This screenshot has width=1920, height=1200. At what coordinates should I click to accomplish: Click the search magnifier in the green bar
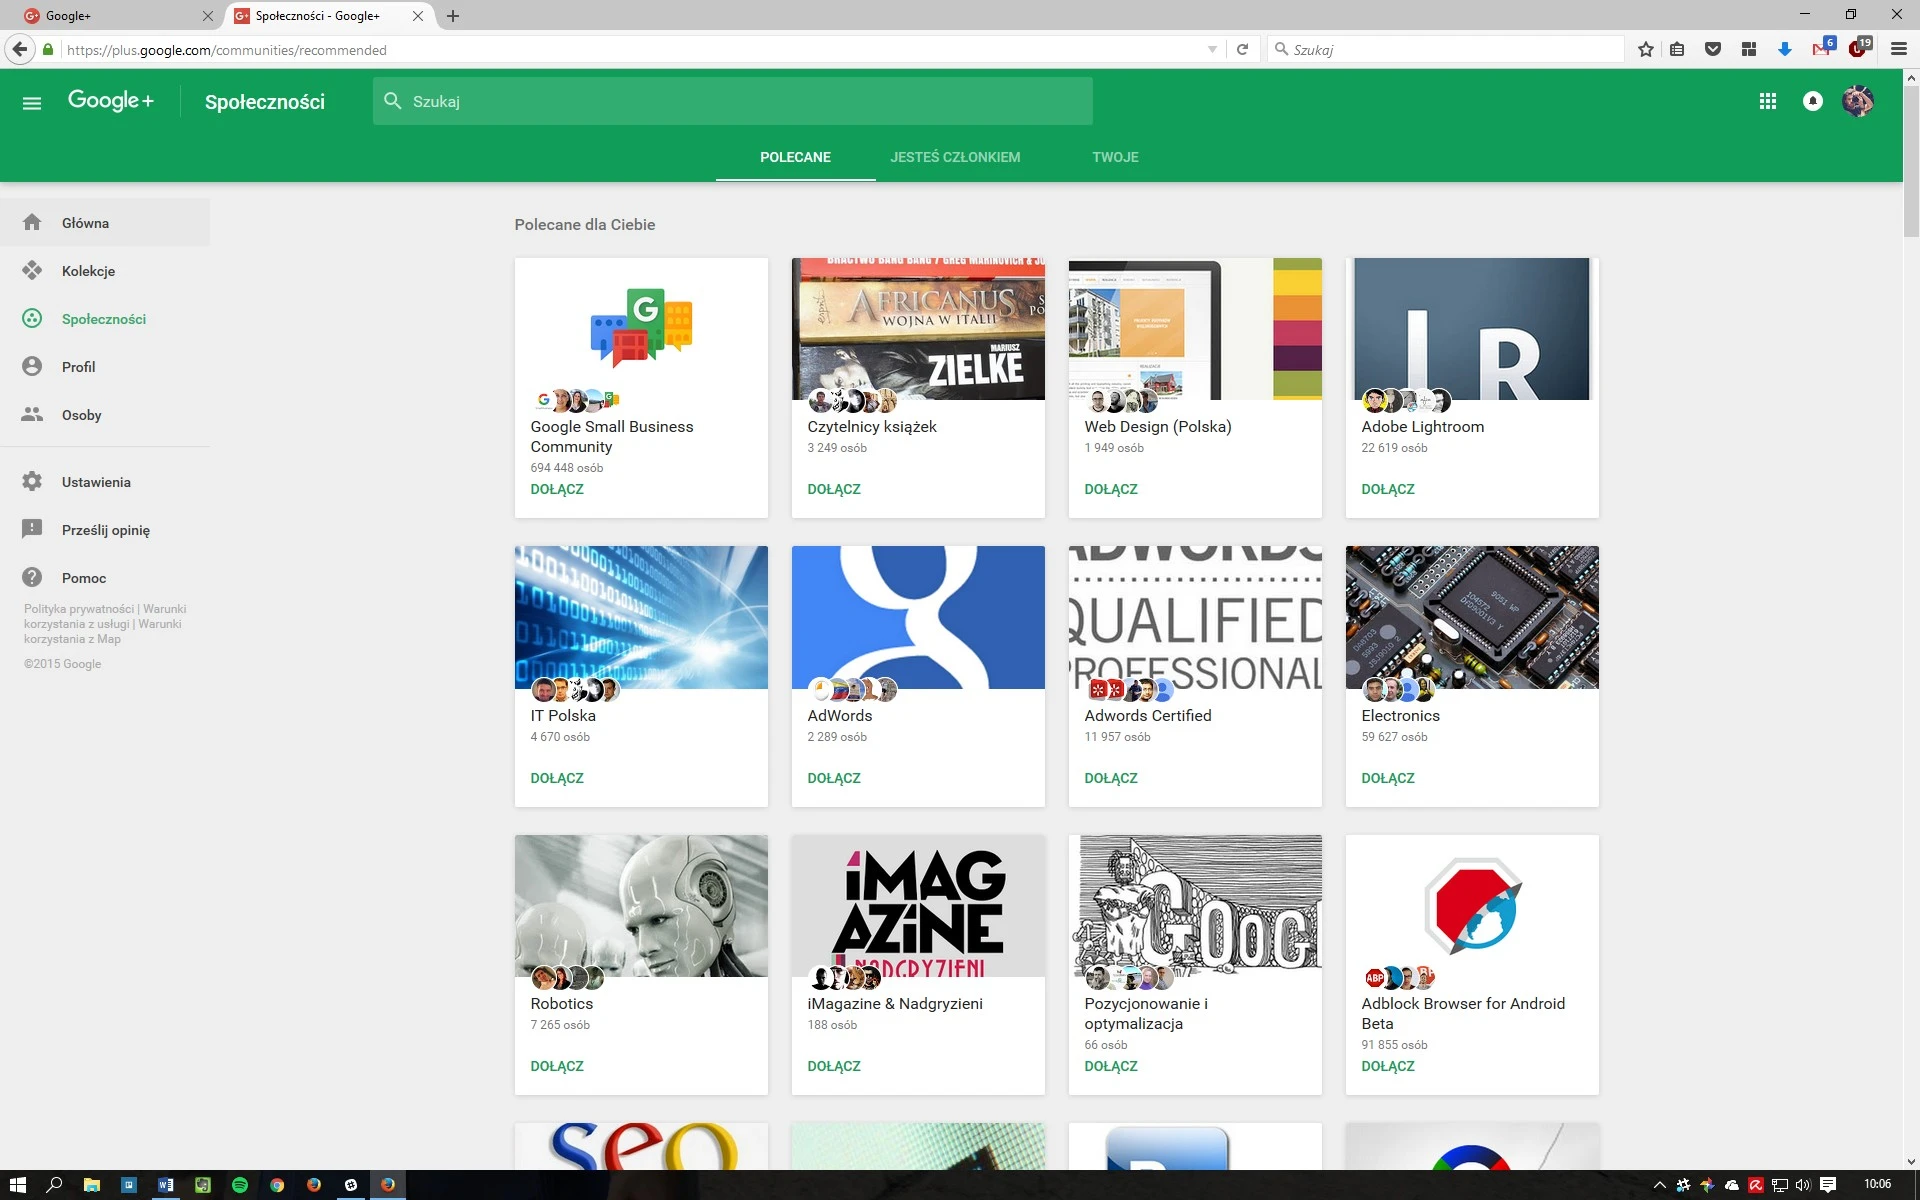tap(393, 101)
